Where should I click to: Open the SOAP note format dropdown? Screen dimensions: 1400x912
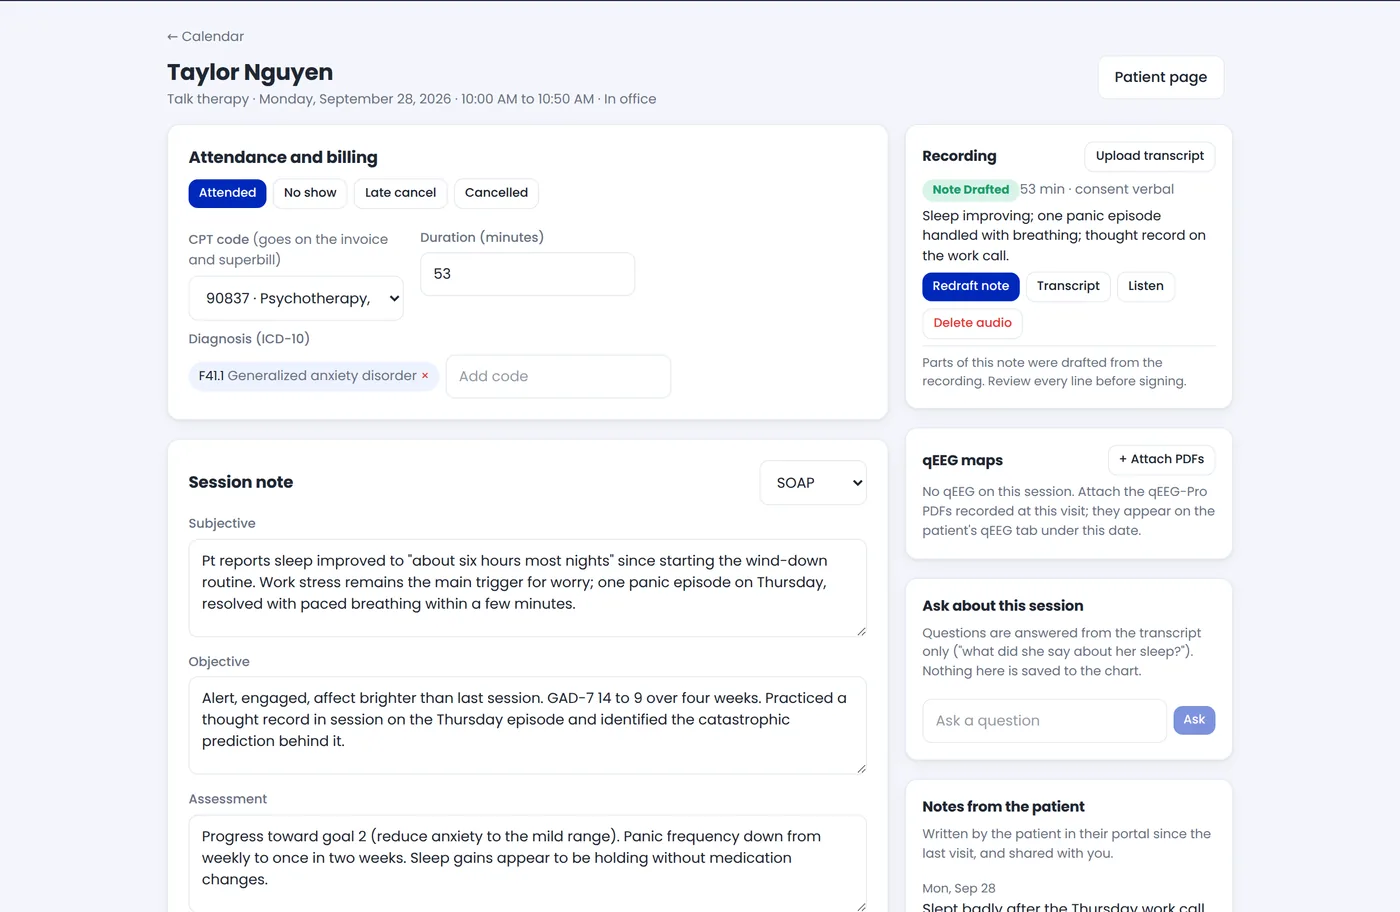coord(813,482)
